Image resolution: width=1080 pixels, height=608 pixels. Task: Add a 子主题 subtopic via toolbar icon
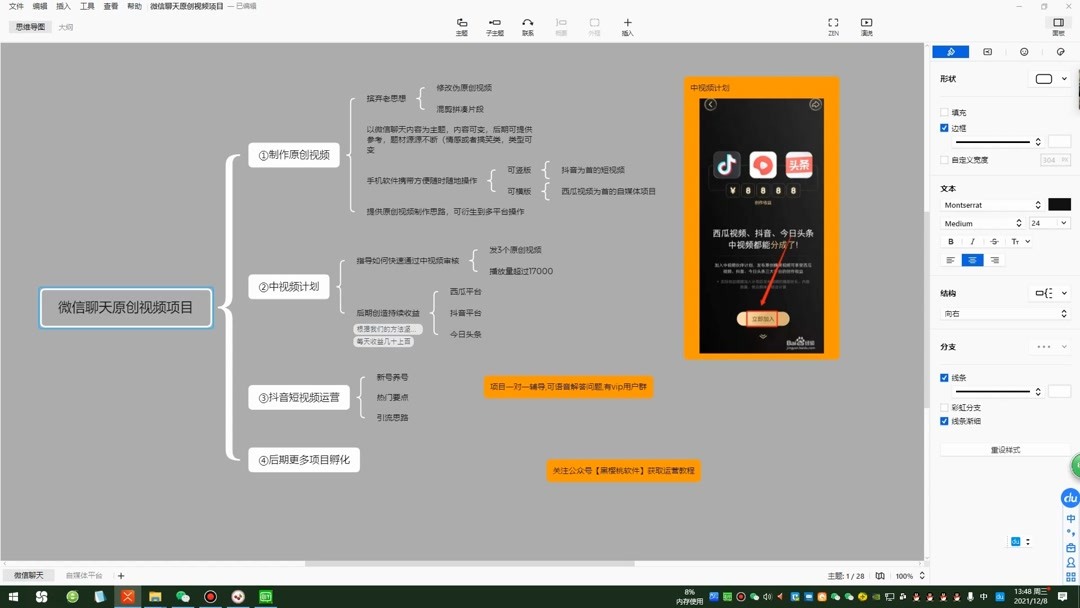(494, 26)
